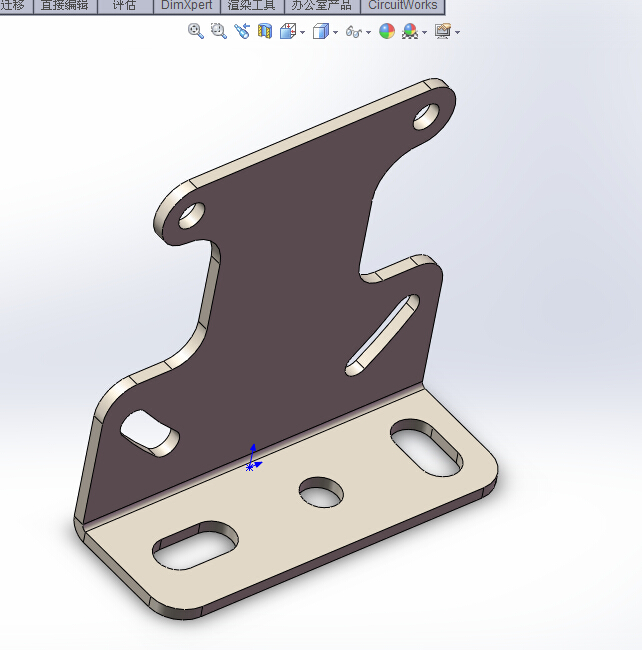Viewport: 642px width, 650px height.
Task: Click the View Settings monitor icon
Action: pyautogui.click(x=443, y=31)
